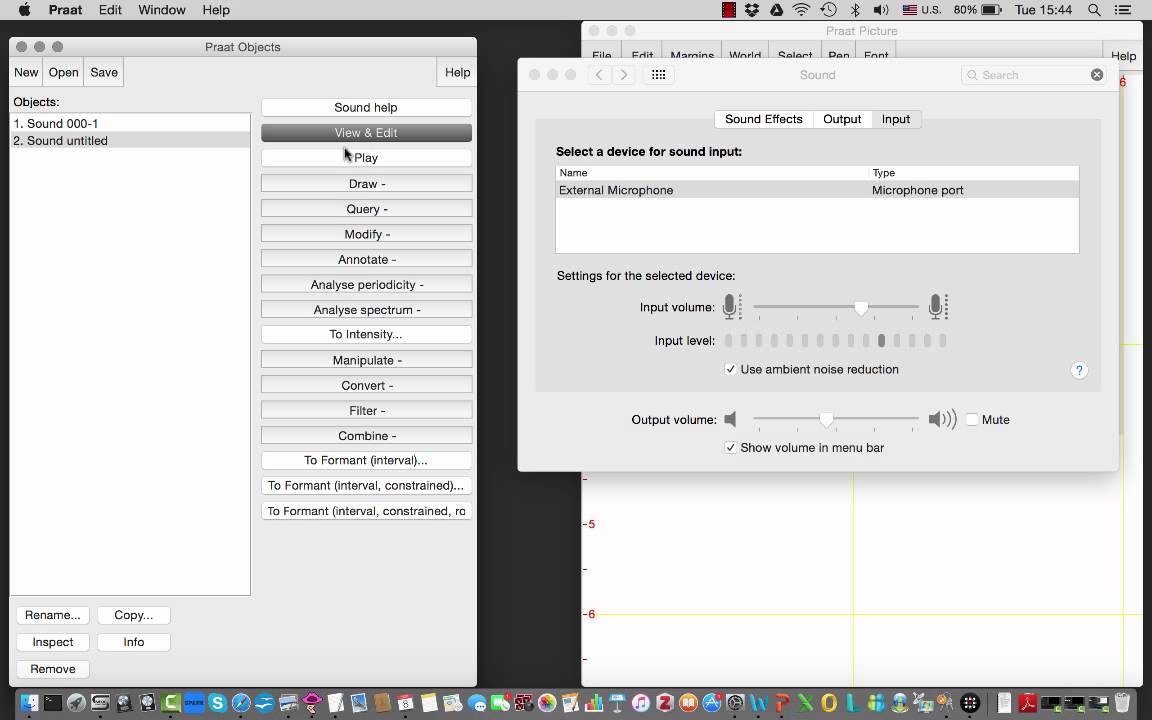Viewport: 1152px width, 720px height.
Task: Expand the Annotate - menu button
Action: (367, 259)
